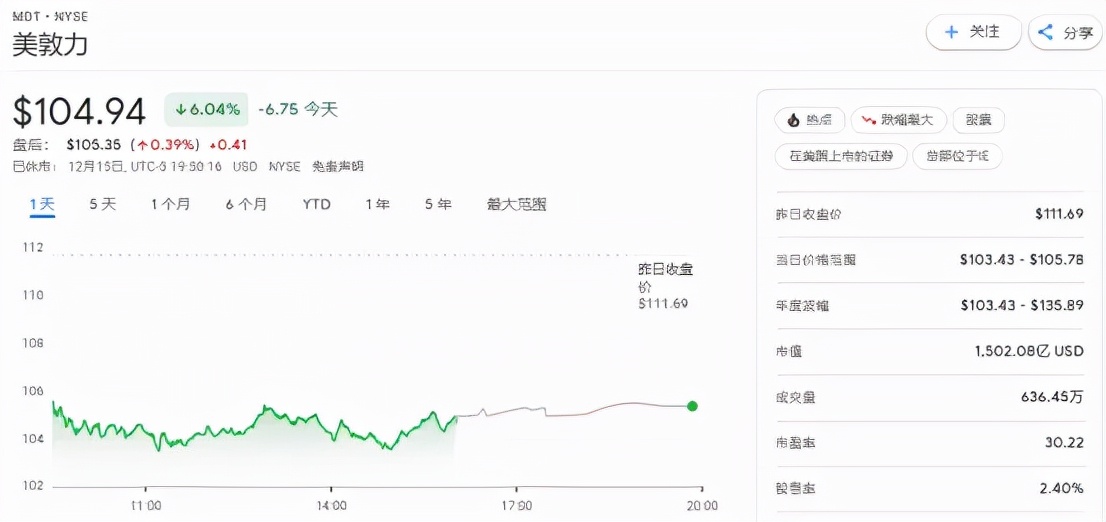Click the third chip after the downtrend chip
This screenshot has height=522, width=1106.
coord(978,121)
